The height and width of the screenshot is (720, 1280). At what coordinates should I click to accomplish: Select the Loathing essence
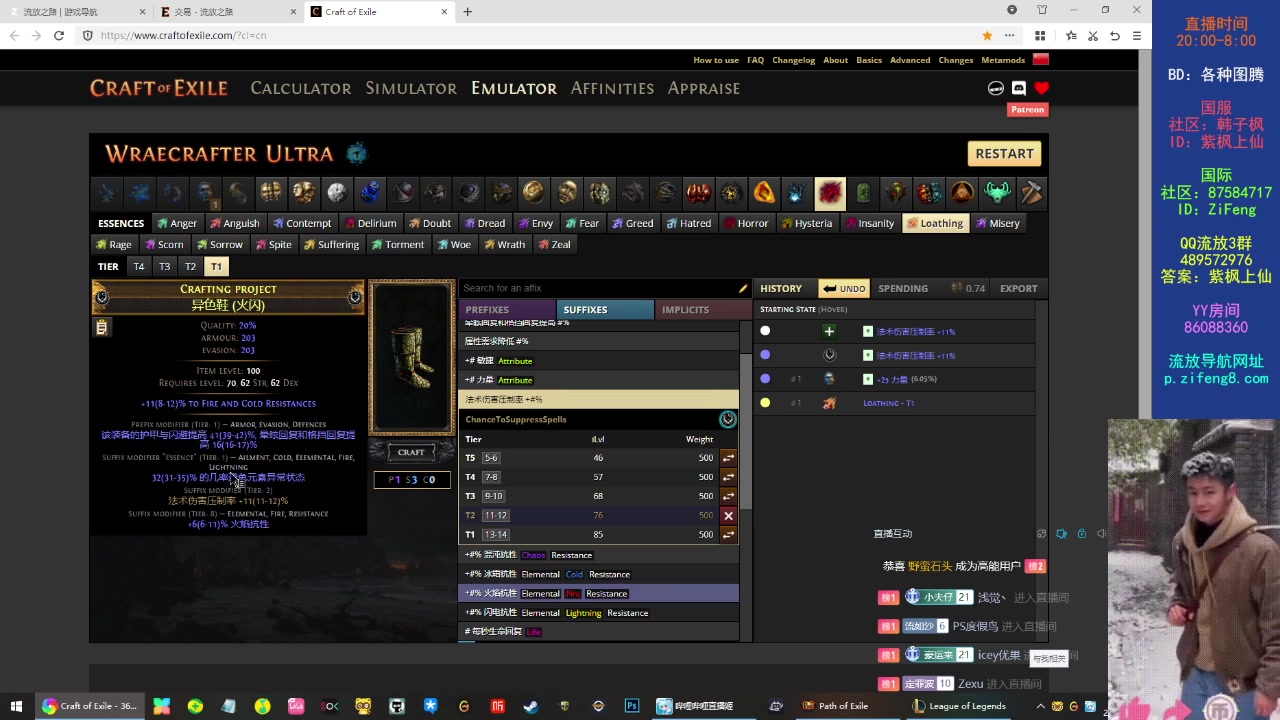[935, 223]
